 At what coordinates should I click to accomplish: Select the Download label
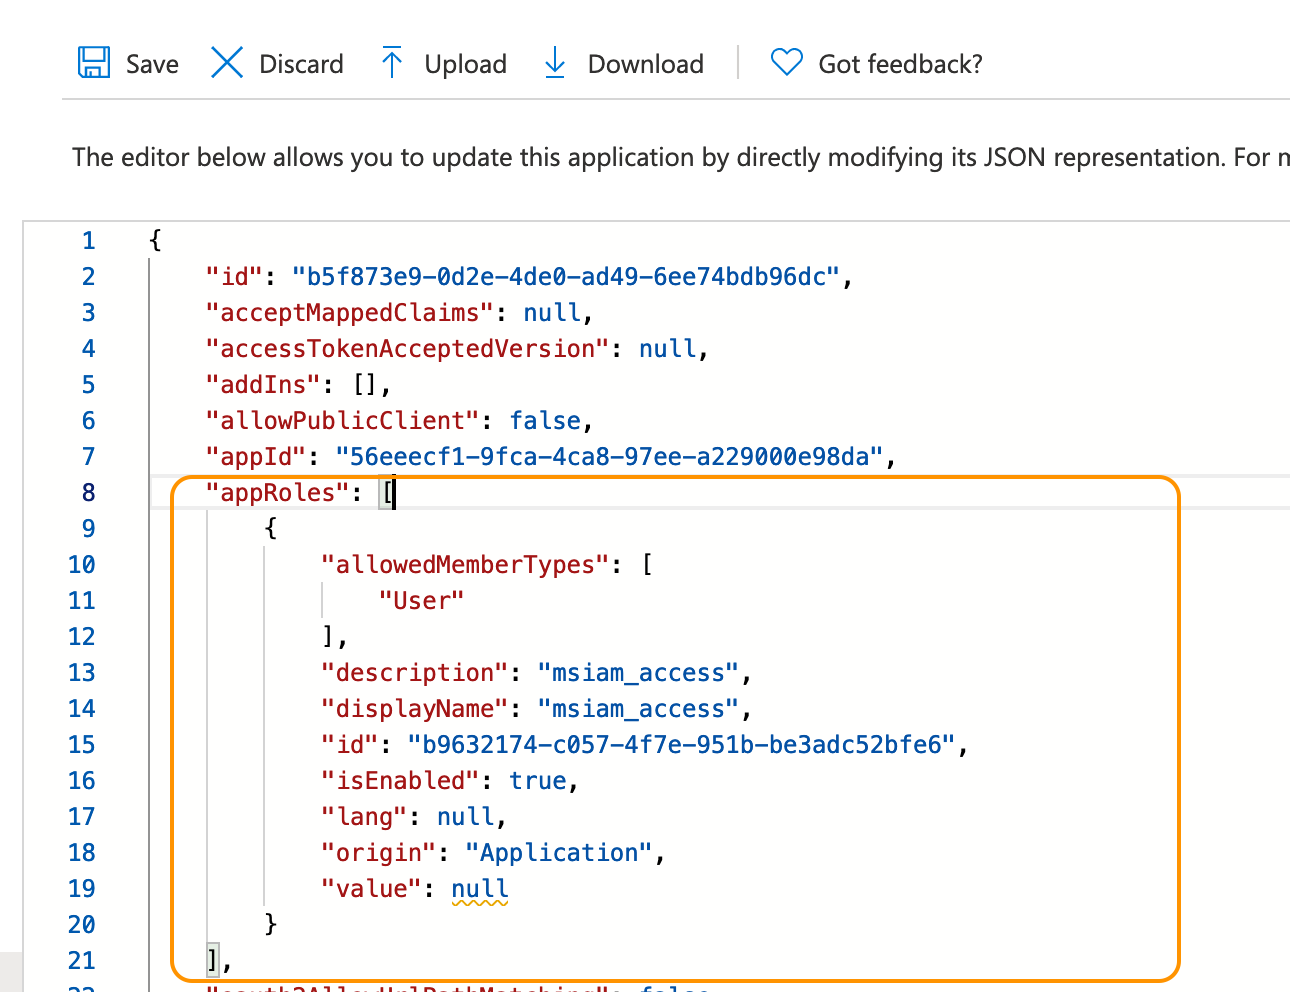646,64
